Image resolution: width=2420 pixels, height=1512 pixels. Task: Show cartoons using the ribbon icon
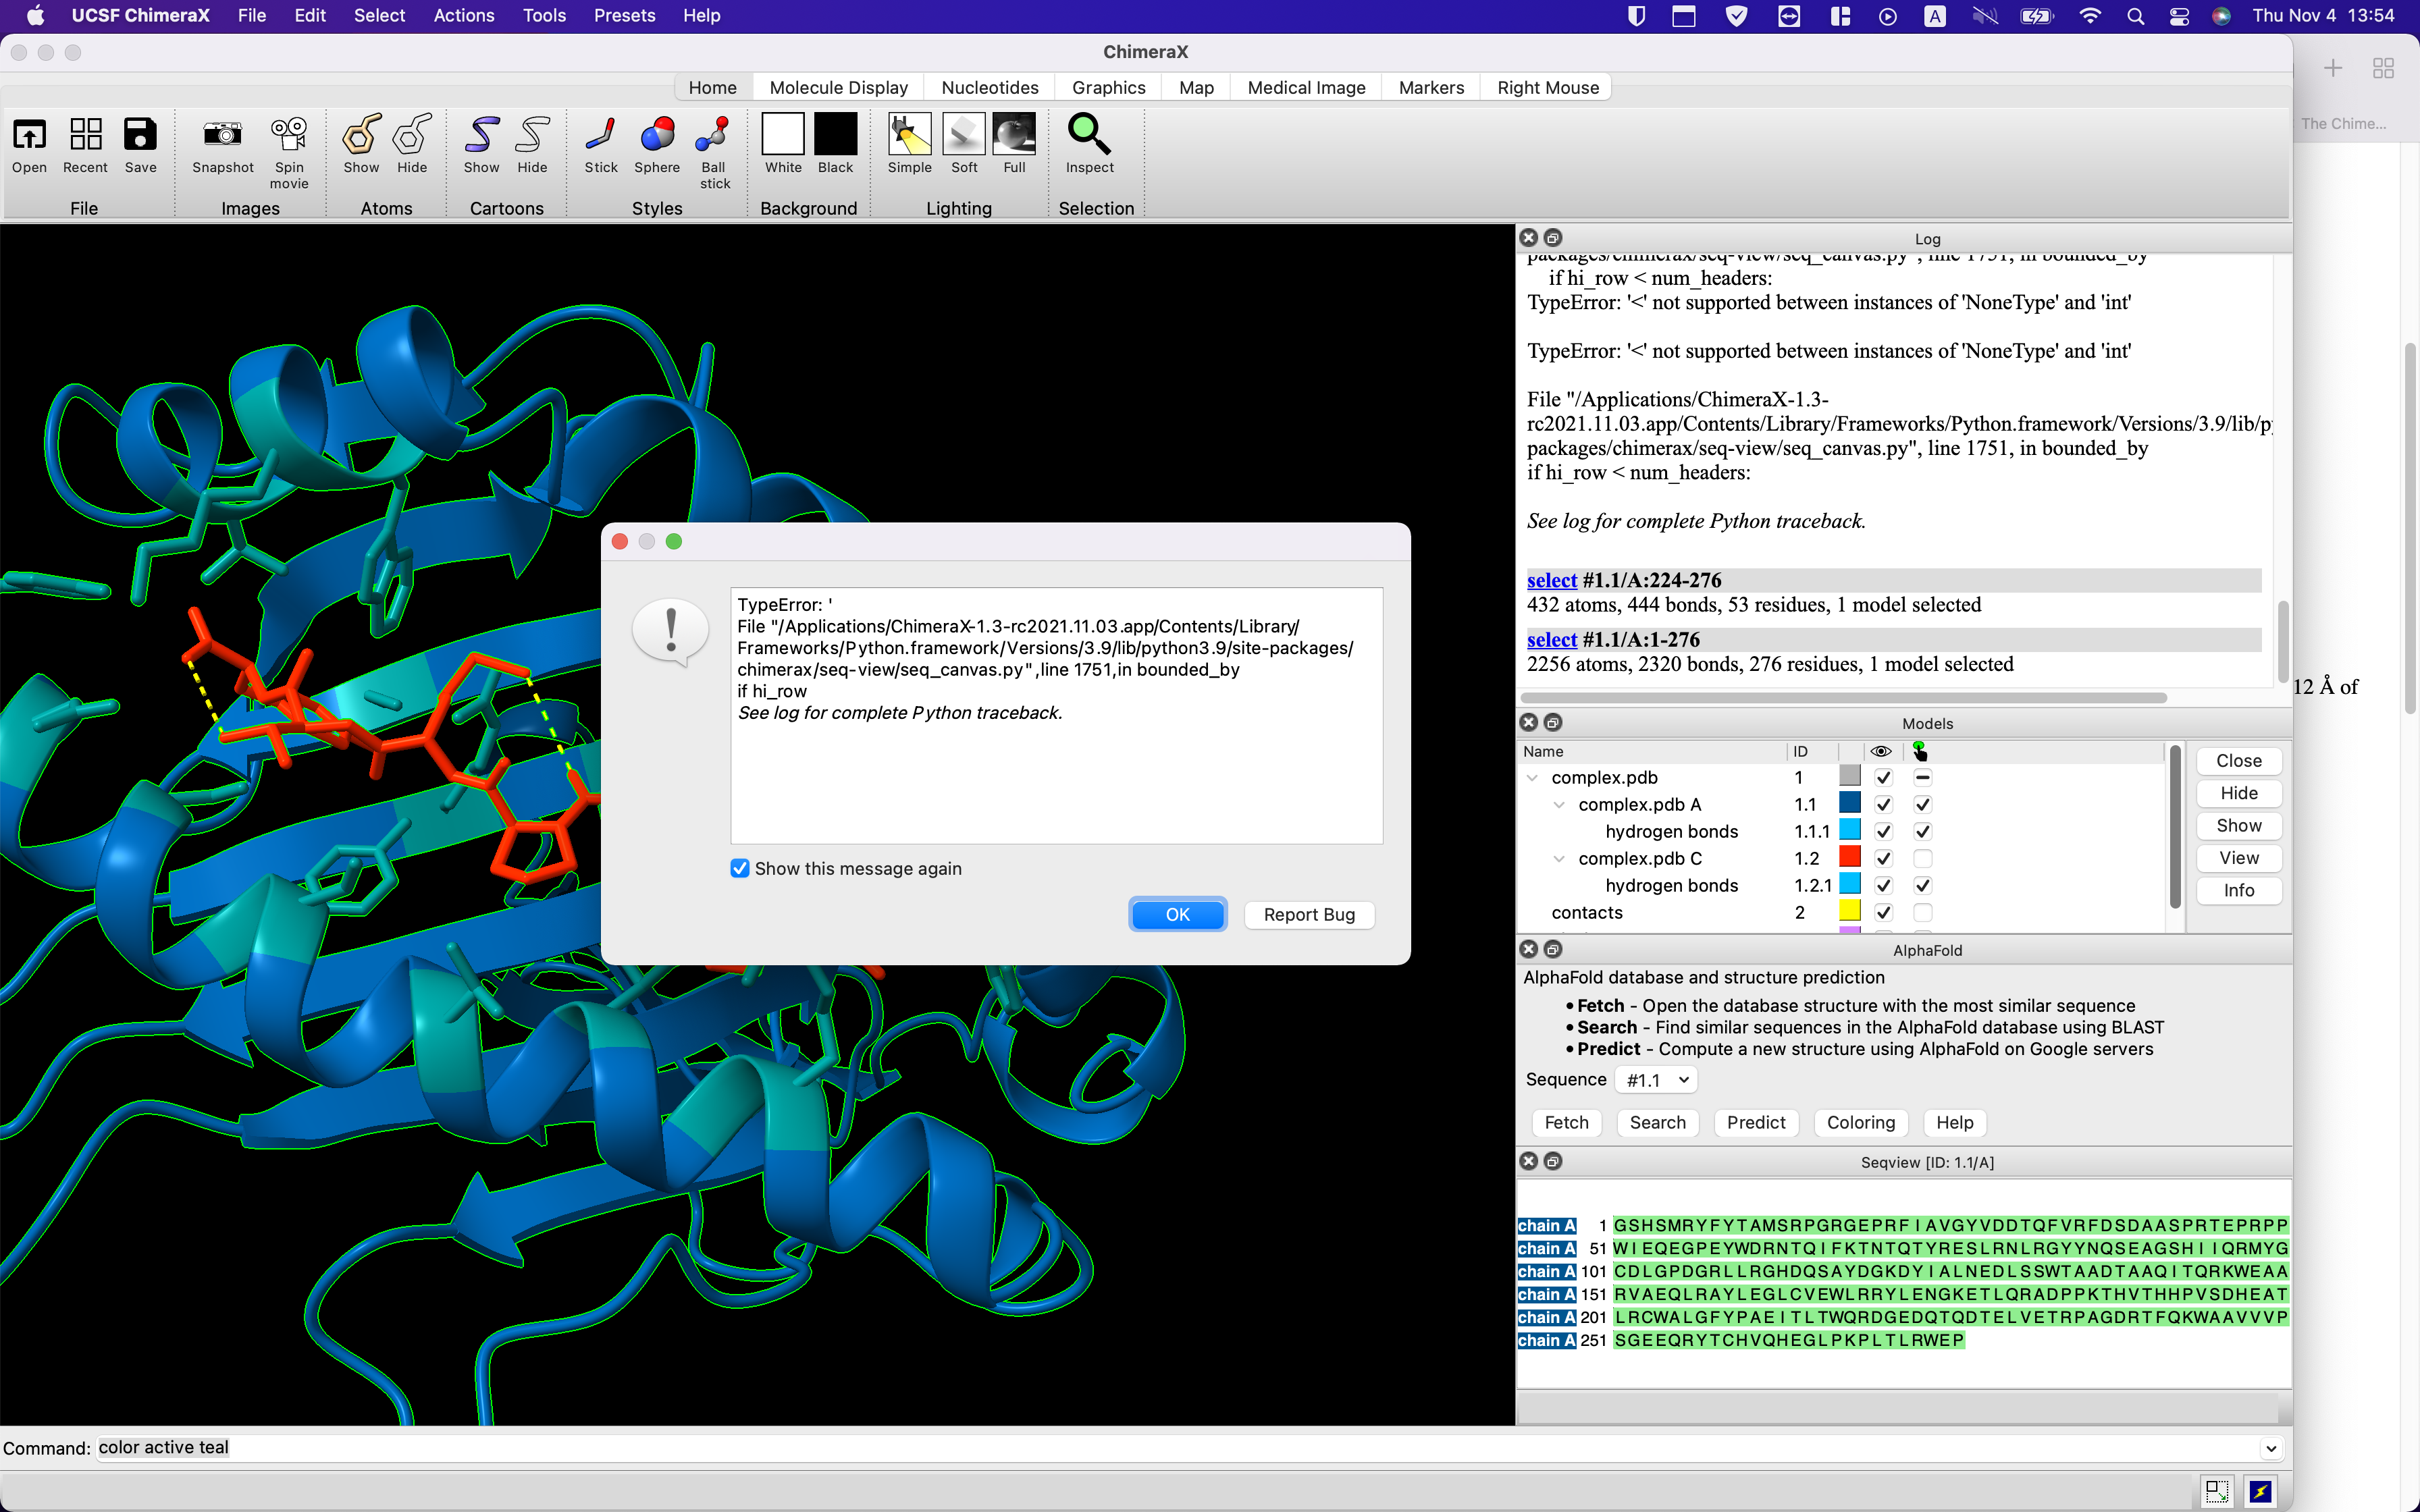[481, 136]
